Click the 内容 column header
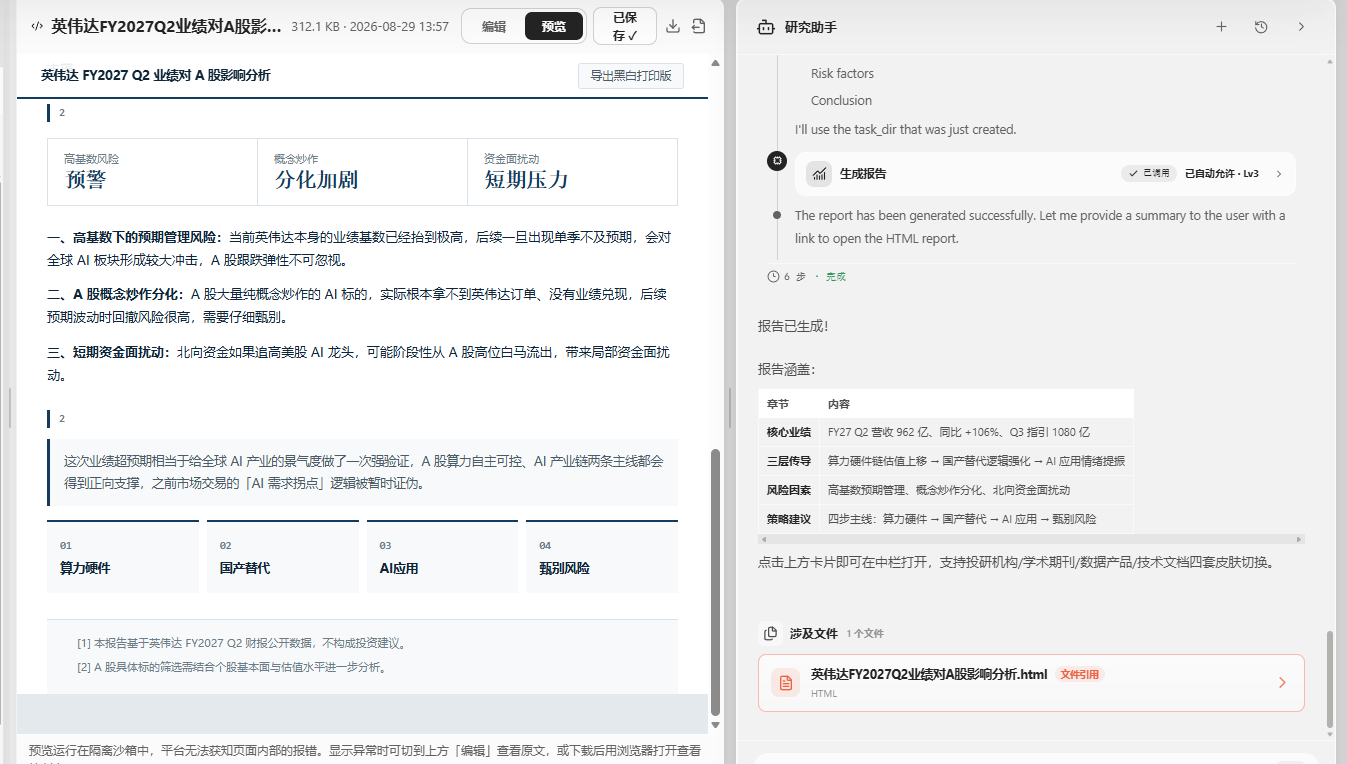This screenshot has height=764, width=1347. pos(839,404)
